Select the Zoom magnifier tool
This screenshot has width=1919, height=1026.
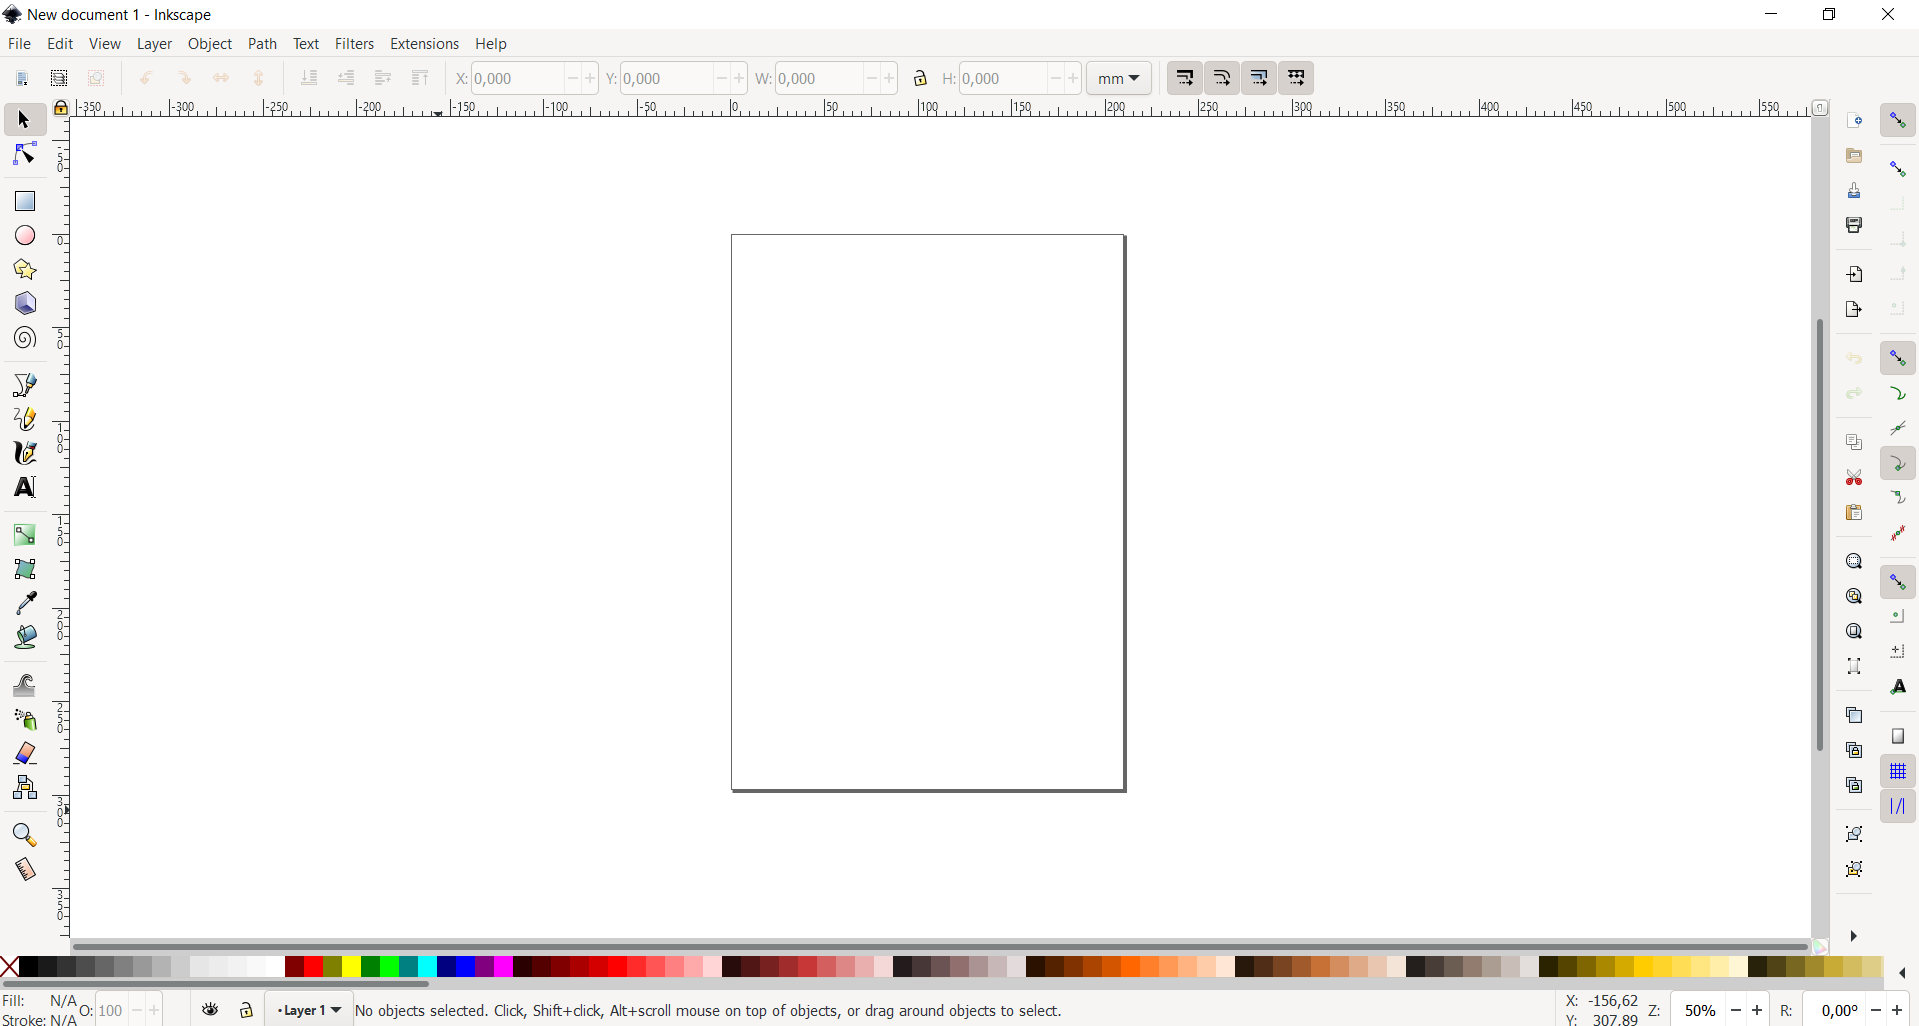25,835
